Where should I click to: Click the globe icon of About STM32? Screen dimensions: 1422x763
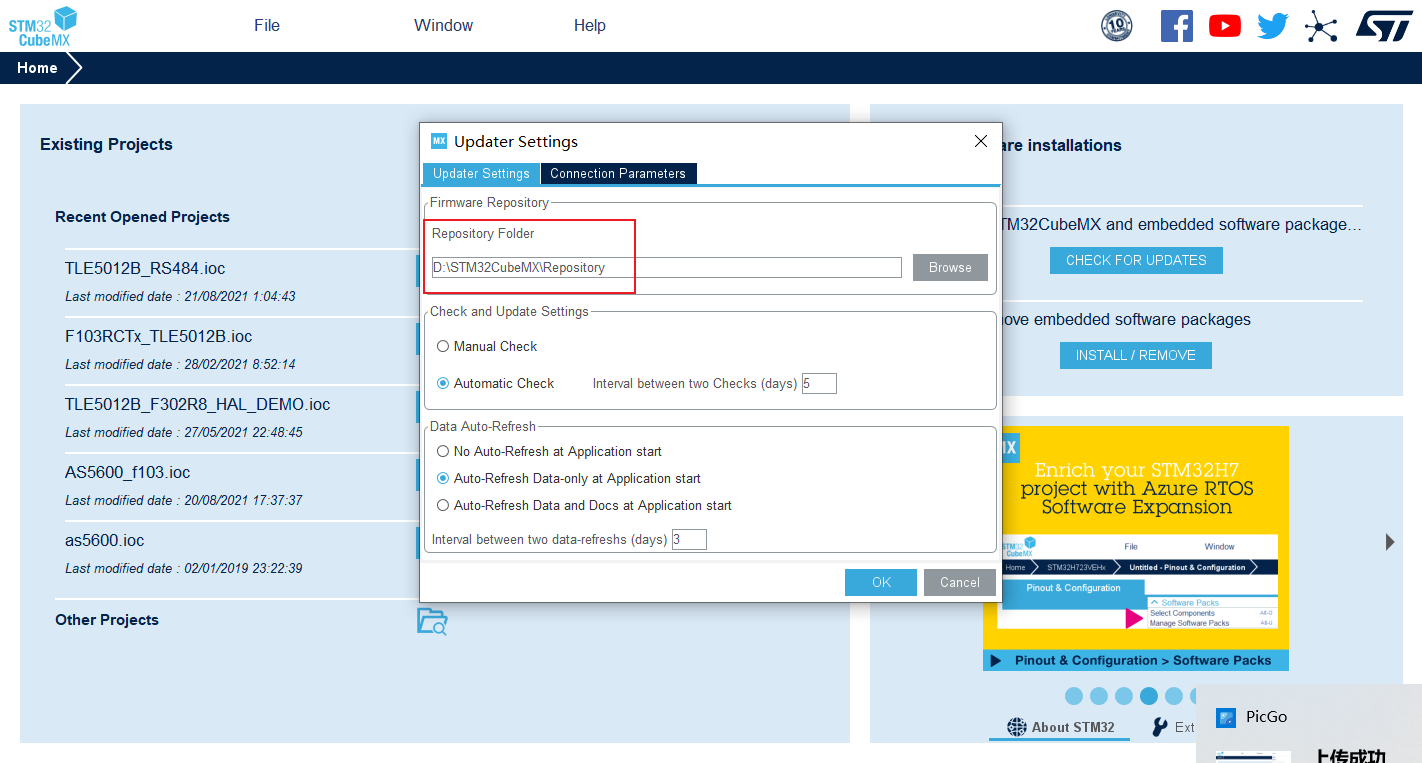[x=1017, y=727]
